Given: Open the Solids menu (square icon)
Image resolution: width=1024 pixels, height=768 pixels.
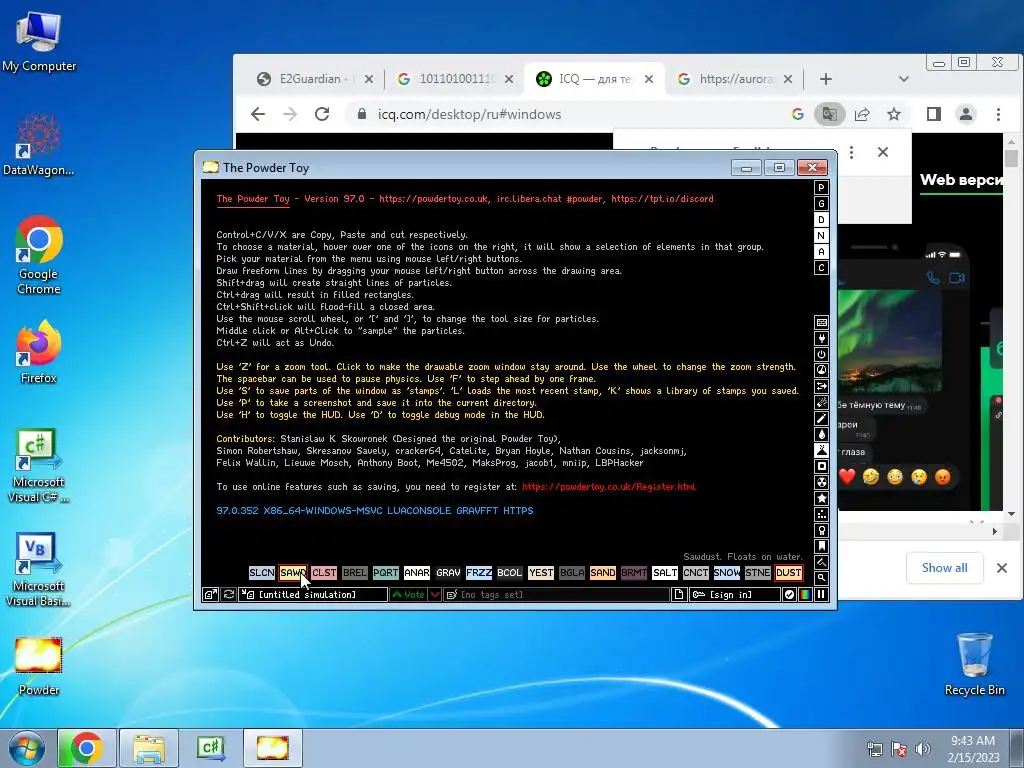Looking at the screenshot, I should click(x=822, y=466).
